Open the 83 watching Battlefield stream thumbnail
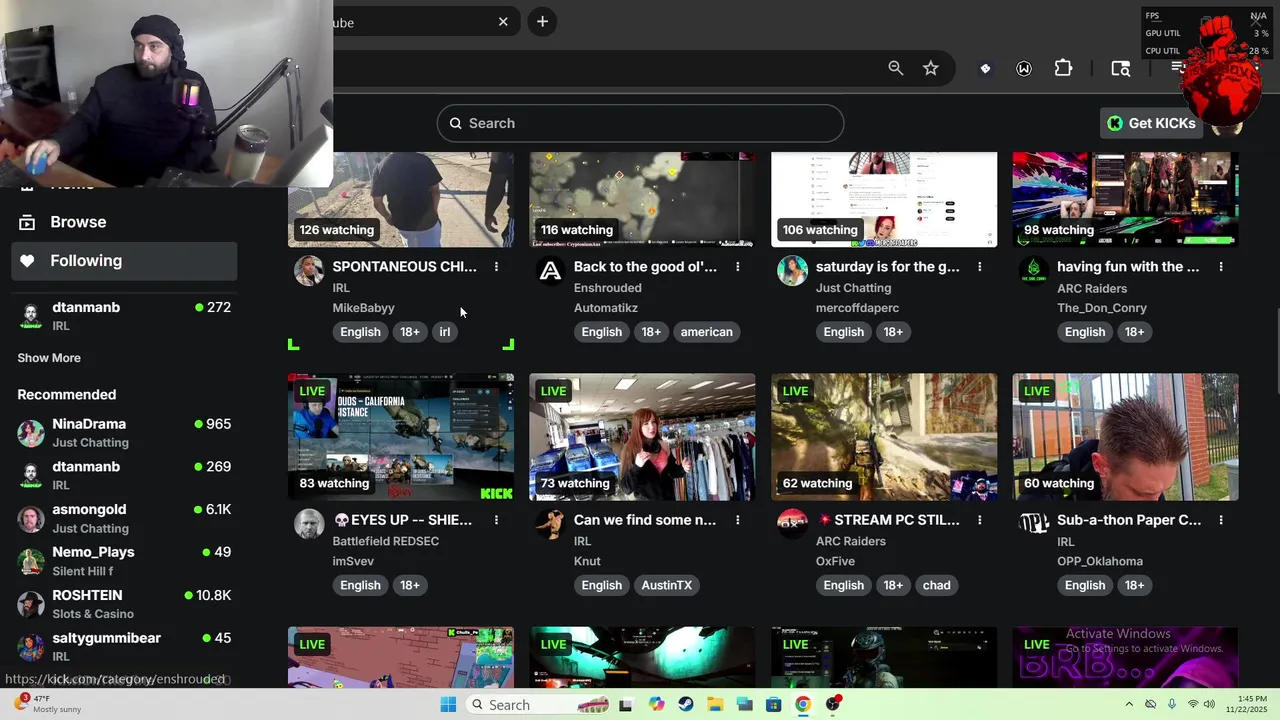1280x720 pixels. 401,437
